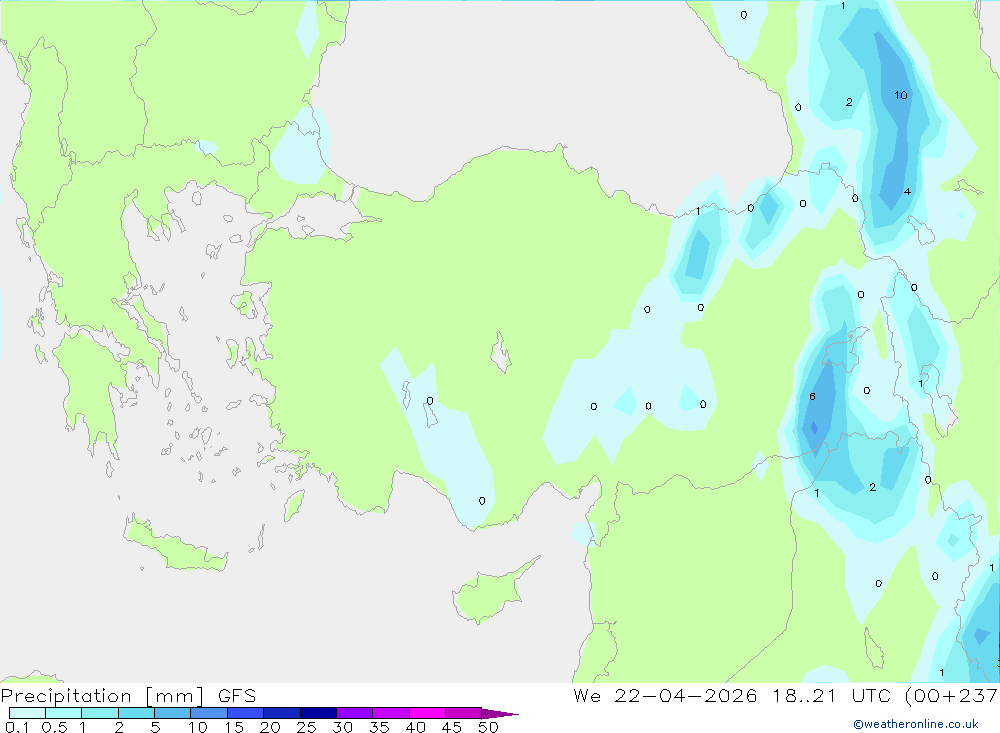The width and height of the screenshot is (1000, 733).
Task: Select the 40–45 mm magenta legend swatch
Action: pyautogui.click(x=427, y=713)
